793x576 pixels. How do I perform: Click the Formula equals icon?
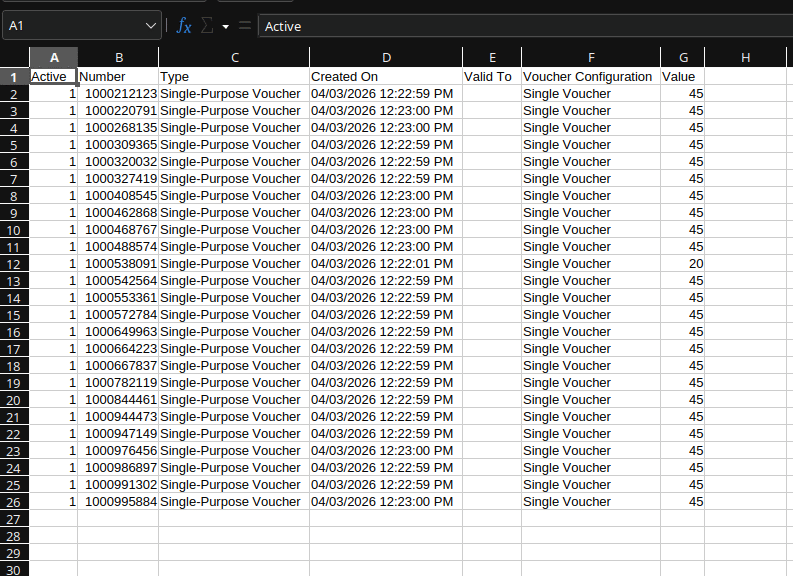pyautogui.click(x=245, y=25)
